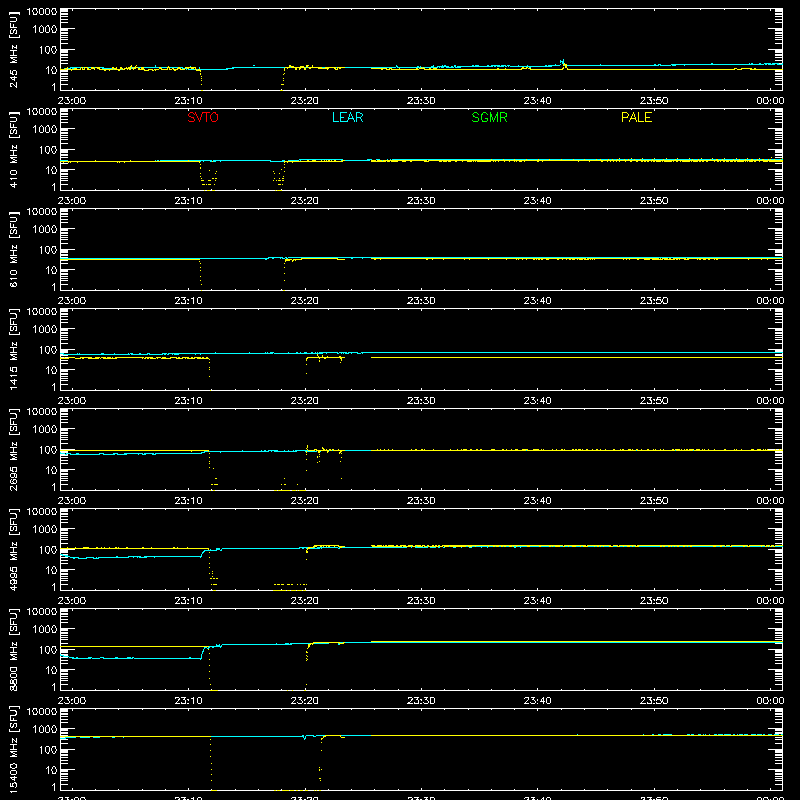Click 23:30 tick under the 610 MHz panel
This screenshot has width=800, height=800.
[421, 301]
